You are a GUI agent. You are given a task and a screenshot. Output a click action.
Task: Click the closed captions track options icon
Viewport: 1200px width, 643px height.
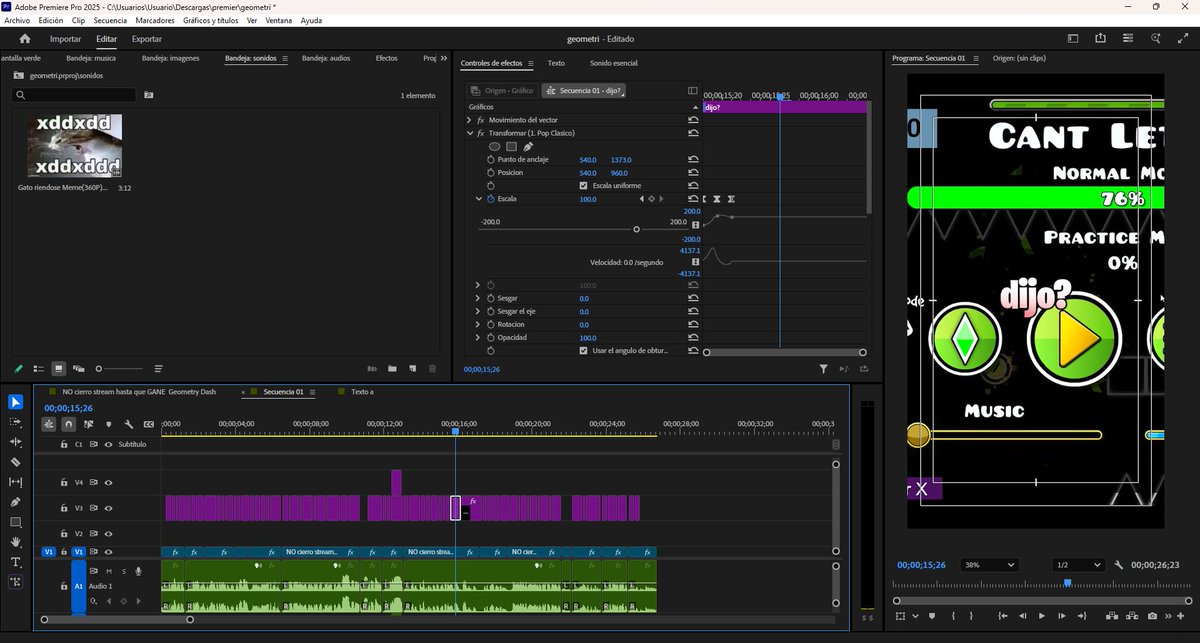pyautogui.click(x=149, y=424)
